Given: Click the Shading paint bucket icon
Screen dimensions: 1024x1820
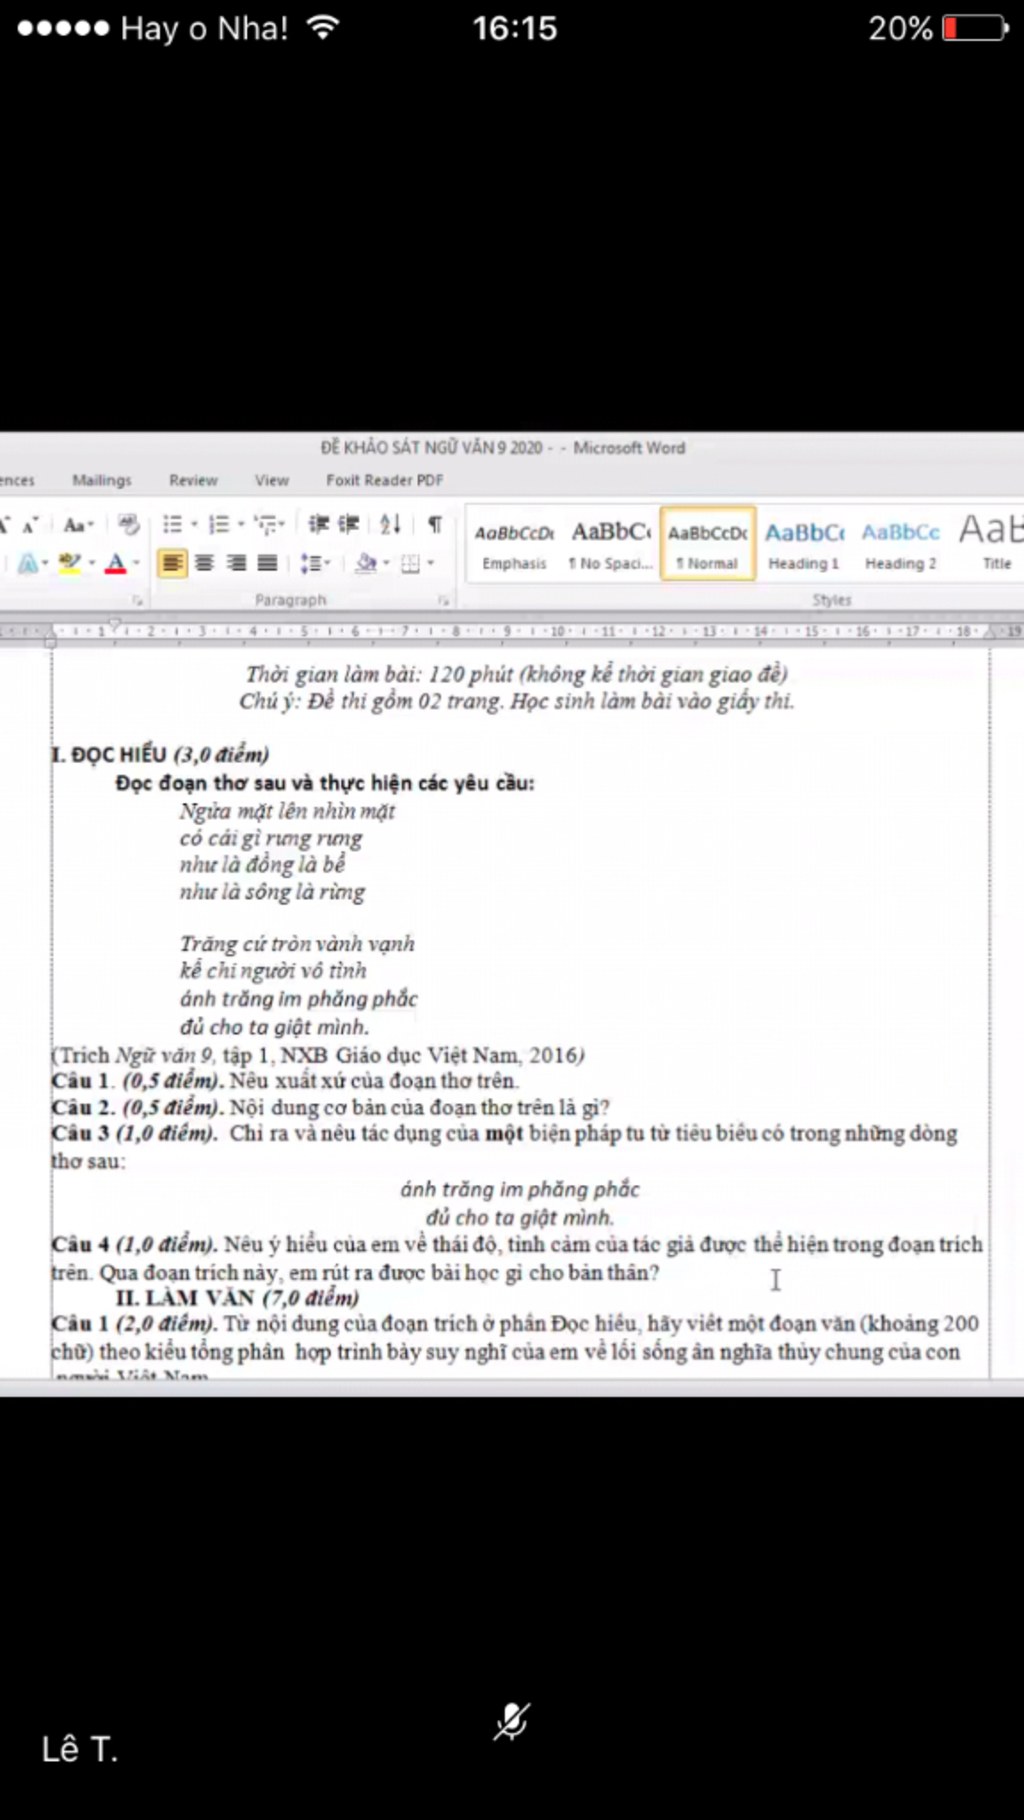Looking at the screenshot, I should pyautogui.click(x=365, y=563).
